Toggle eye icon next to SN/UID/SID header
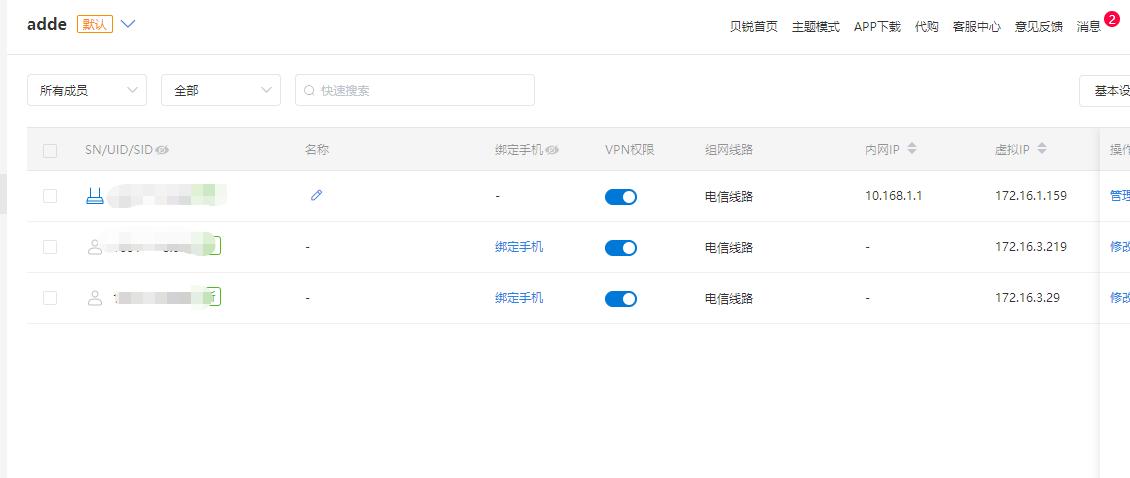 (162, 150)
